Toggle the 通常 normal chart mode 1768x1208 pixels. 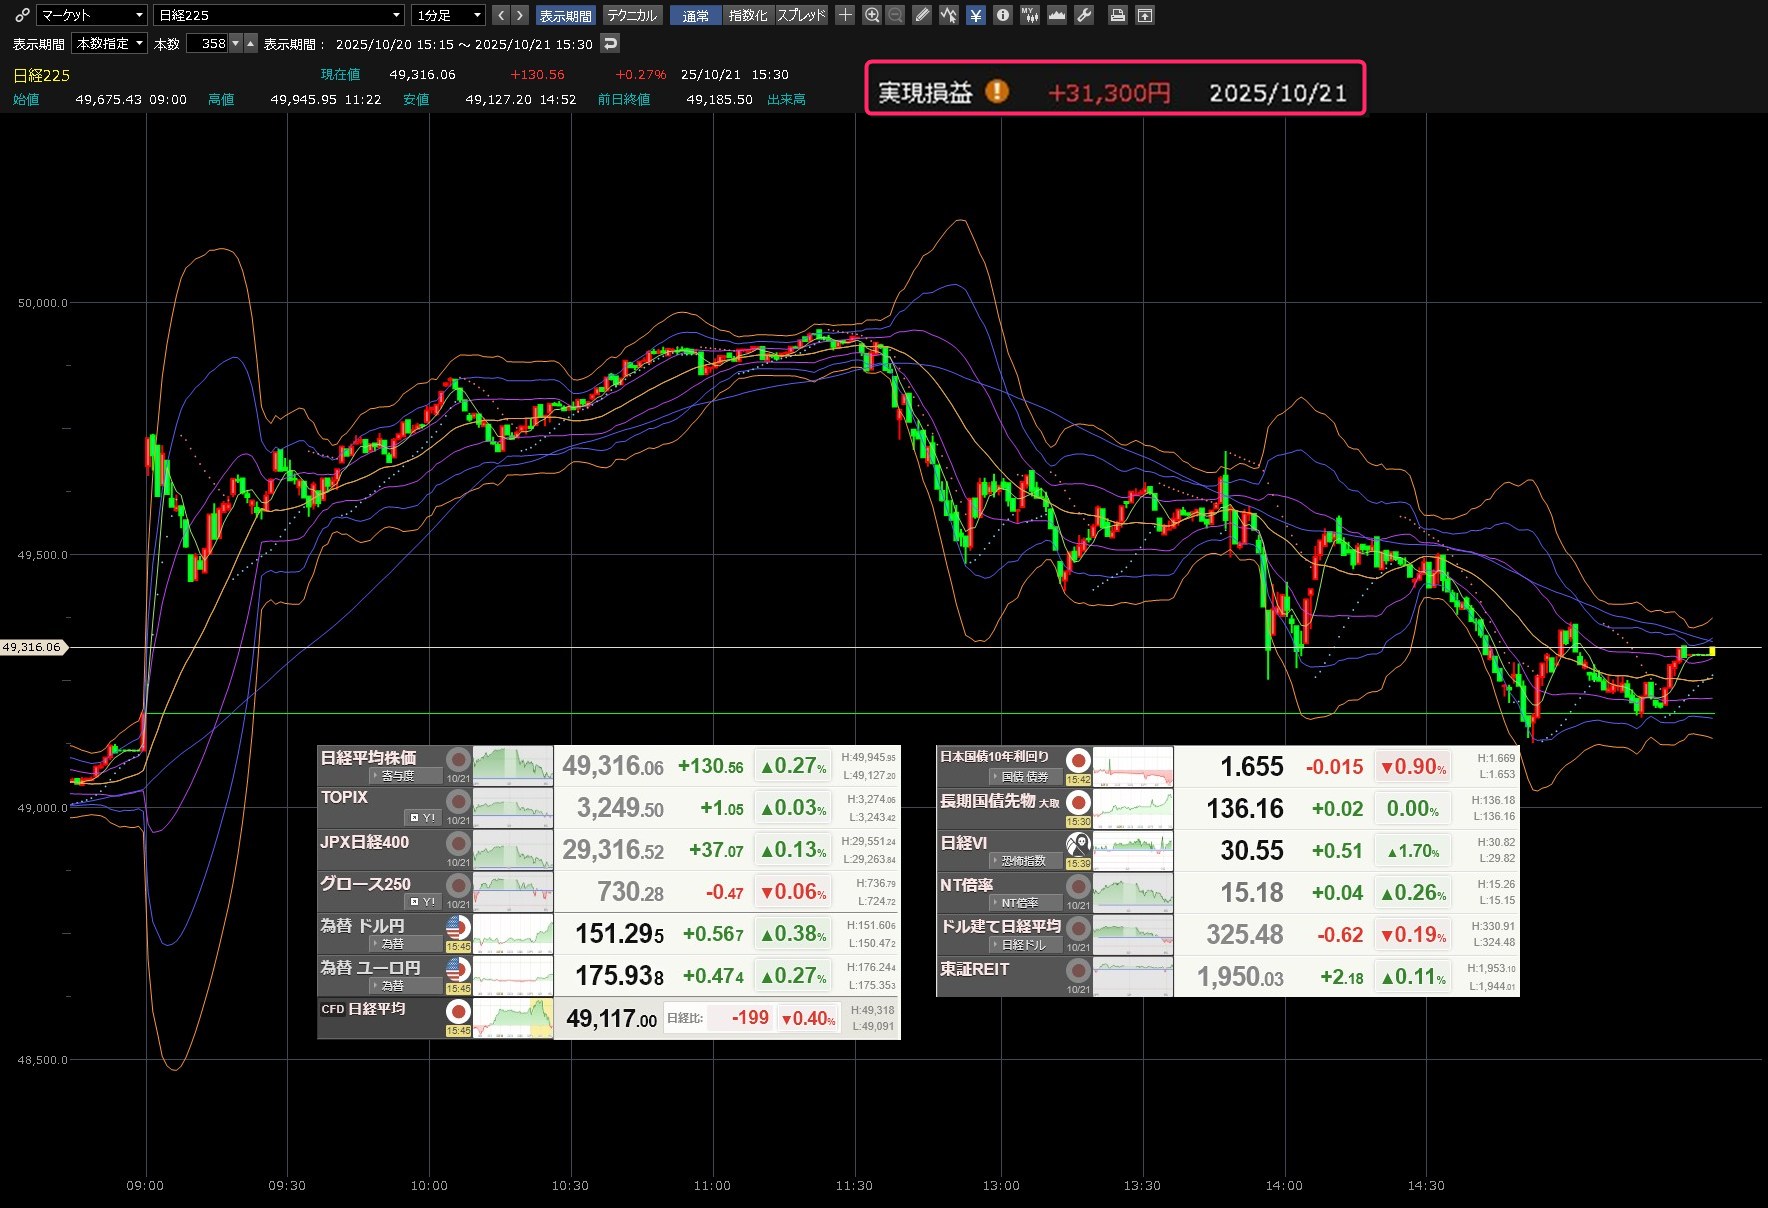point(696,15)
